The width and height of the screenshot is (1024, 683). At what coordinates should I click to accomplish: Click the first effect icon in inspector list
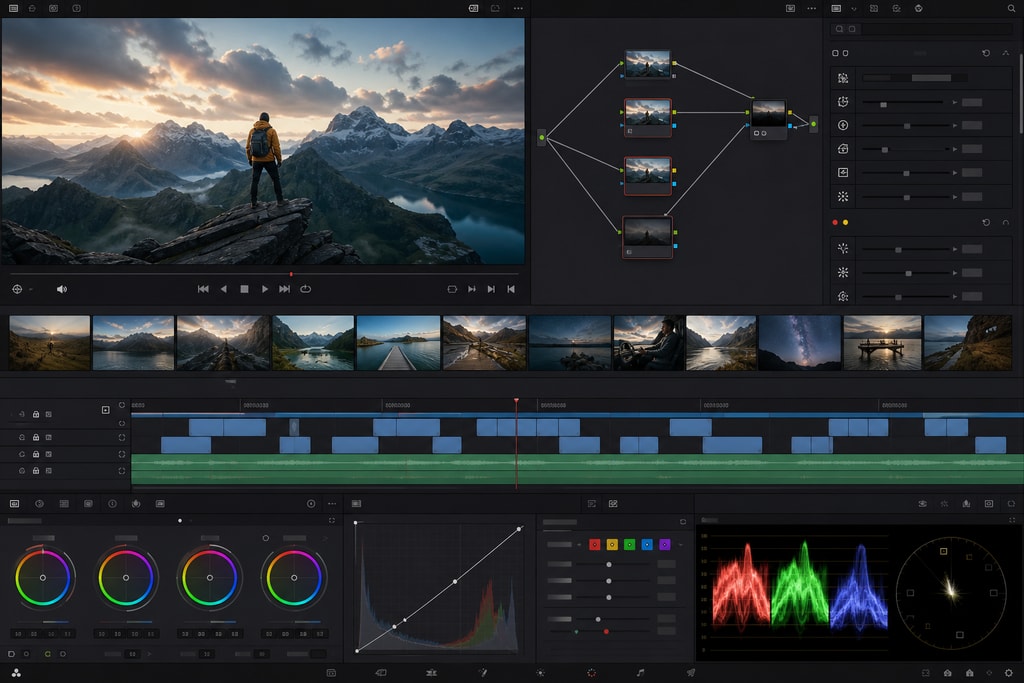tap(843, 78)
